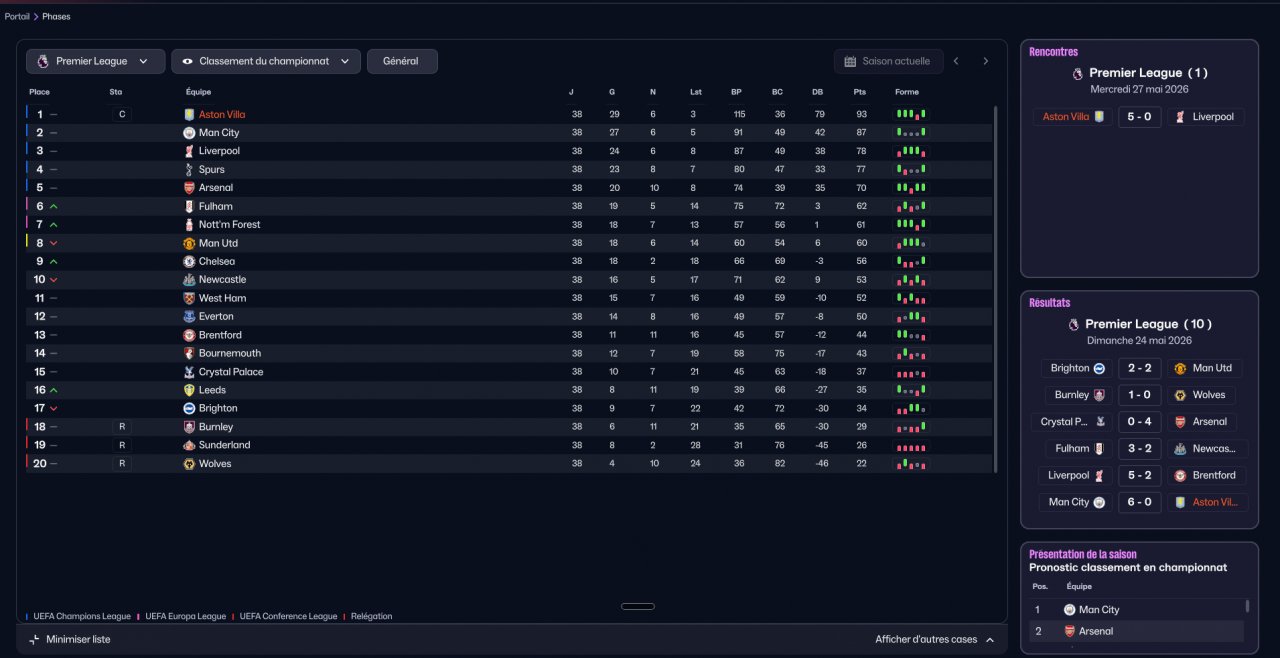Viewport: 1280px width, 658px height.
Task: Open the Crystal Palace 0 - 4 Arsenal result
Action: 1140,422
